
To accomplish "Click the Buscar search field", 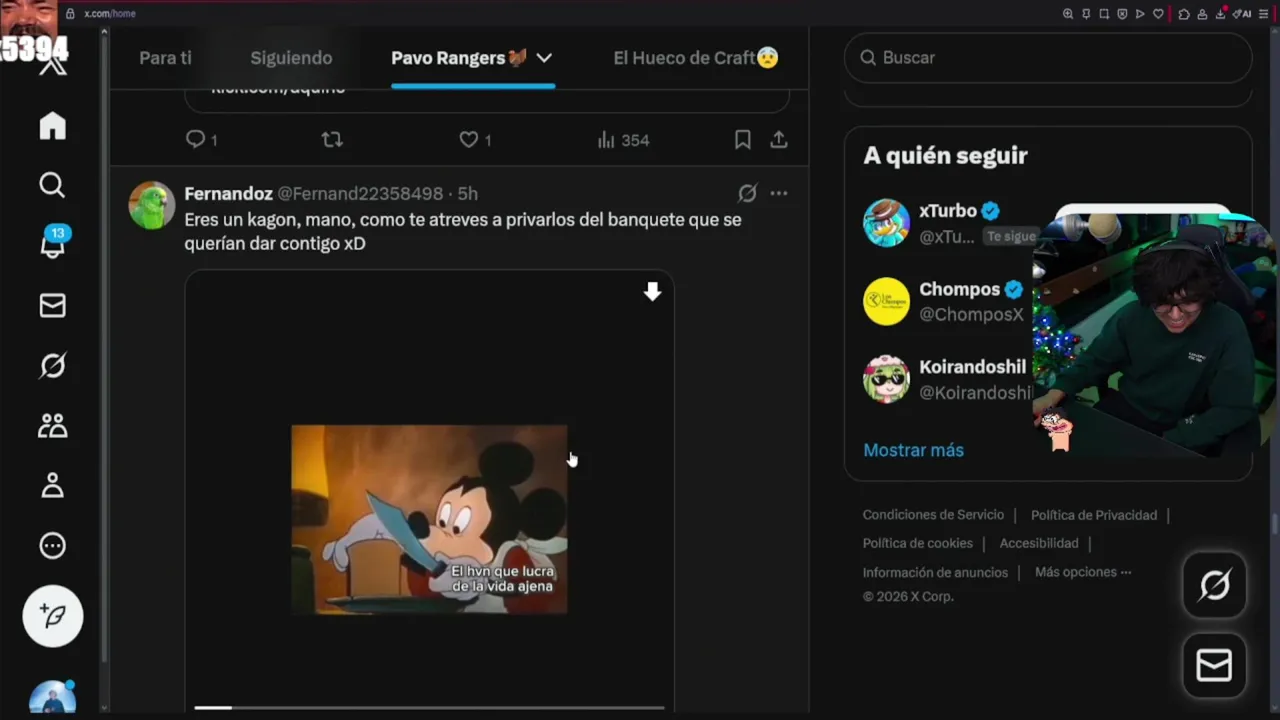I will tap(1048, 58).
